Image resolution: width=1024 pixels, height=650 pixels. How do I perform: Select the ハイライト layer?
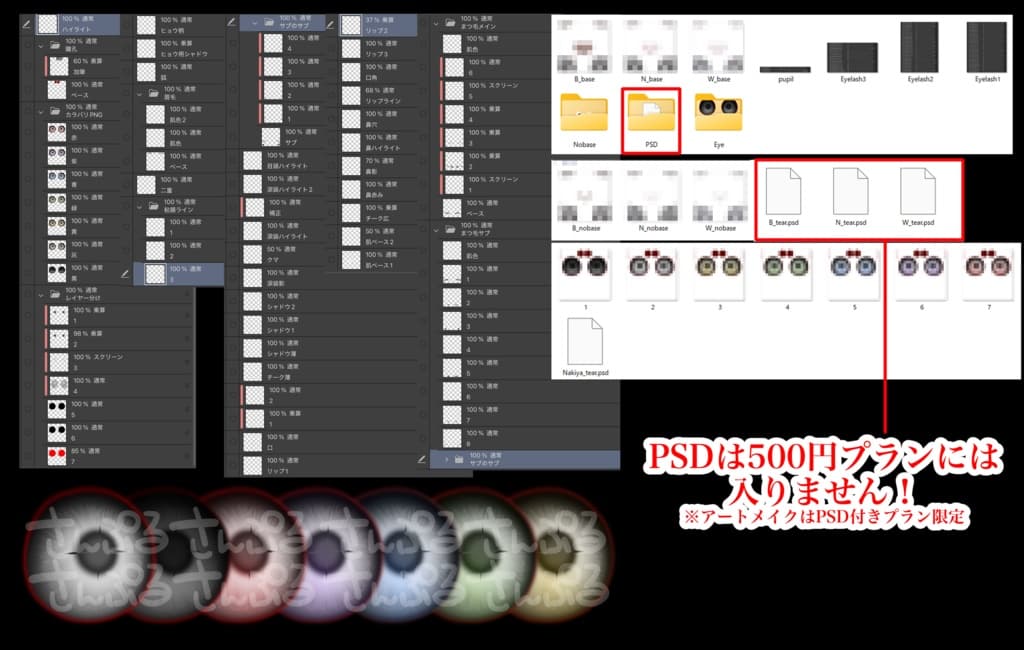click(78, 25)
